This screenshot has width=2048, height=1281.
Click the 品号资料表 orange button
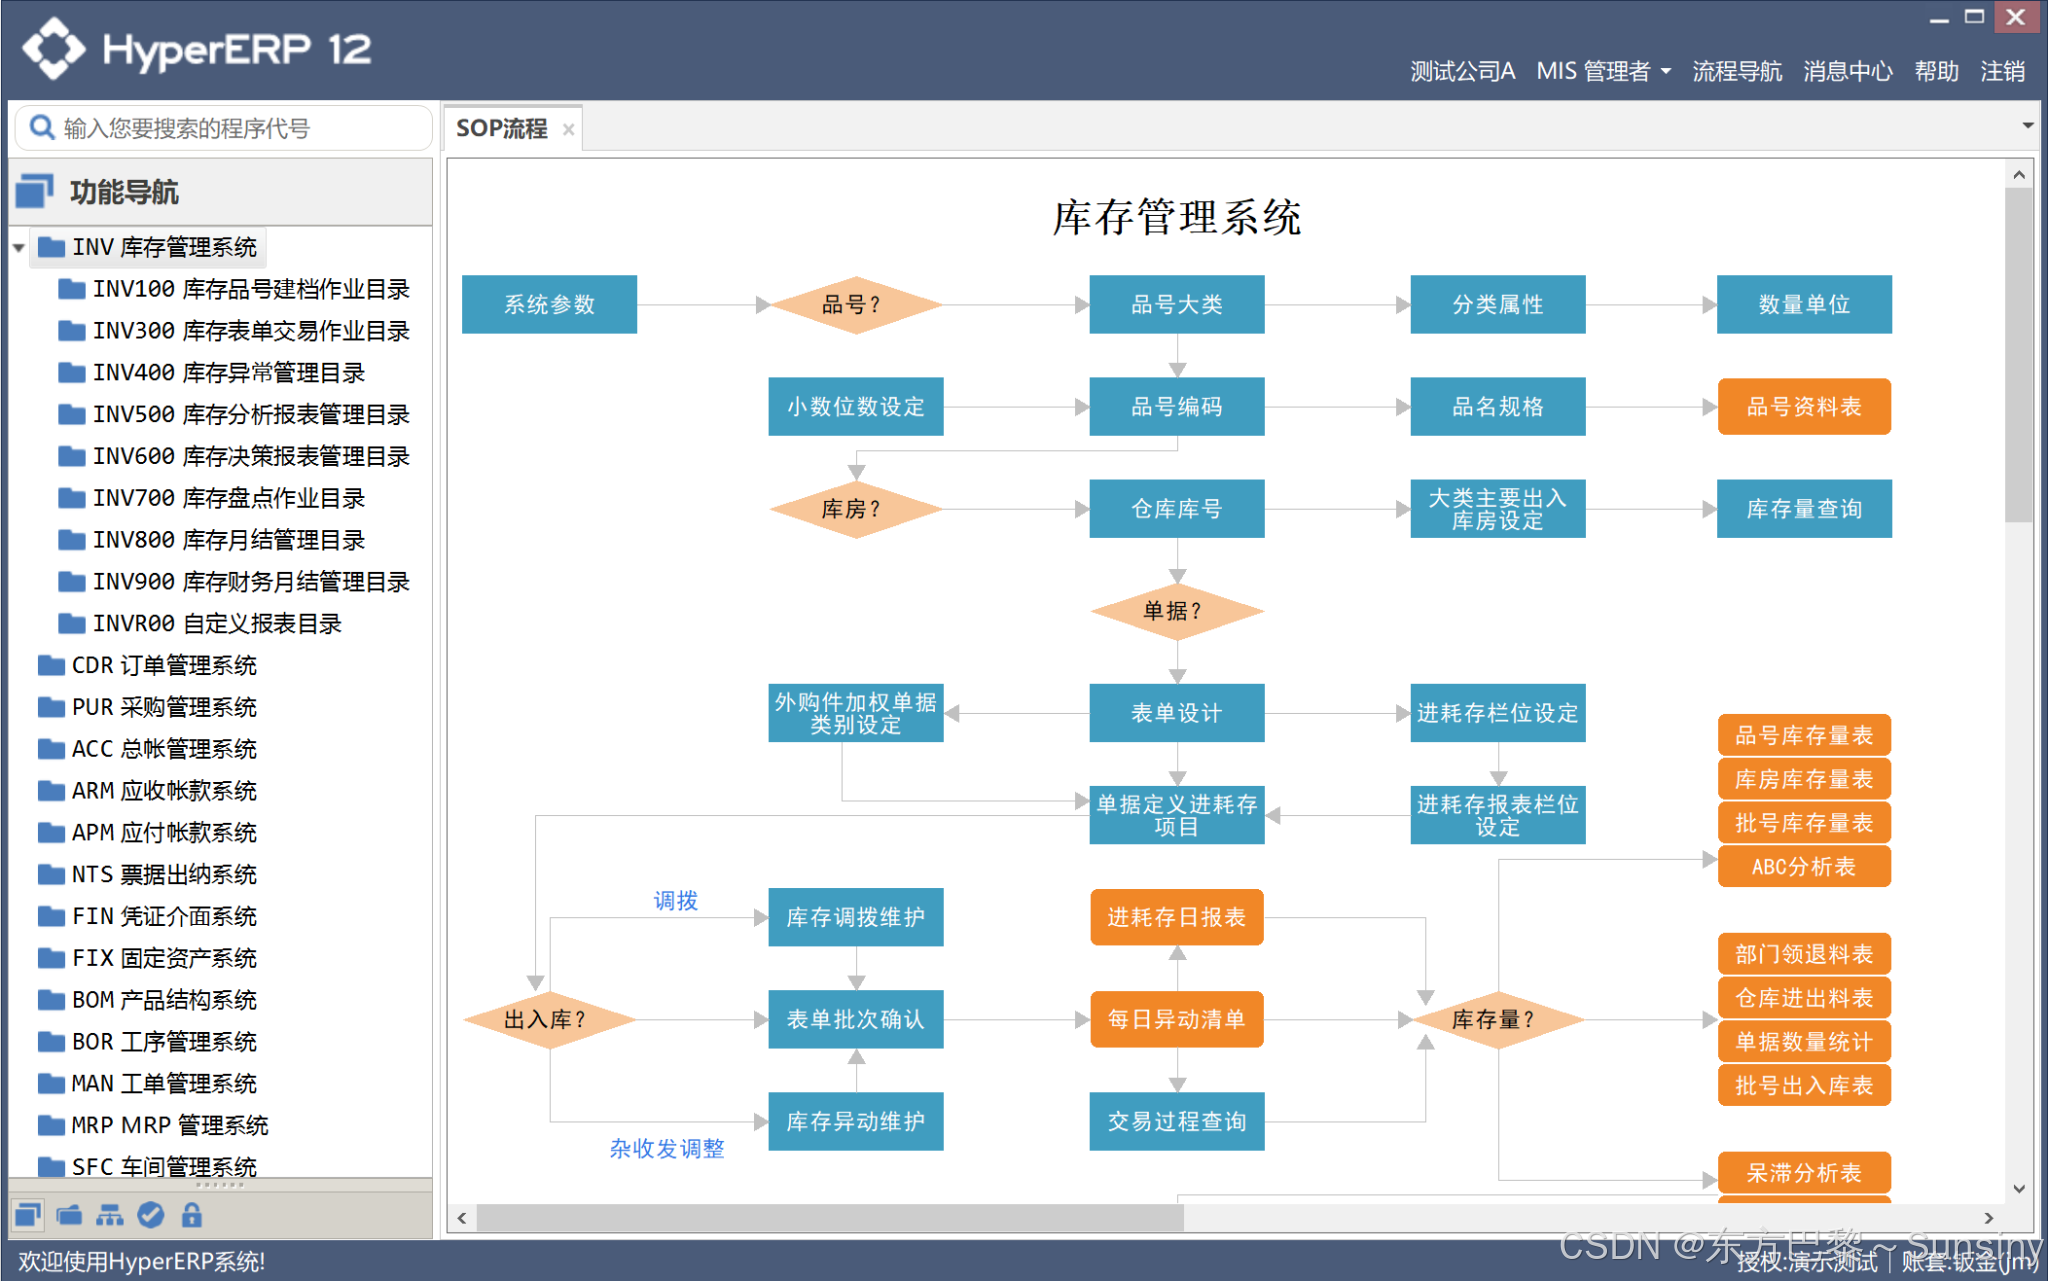click(x=1803, y=407)
